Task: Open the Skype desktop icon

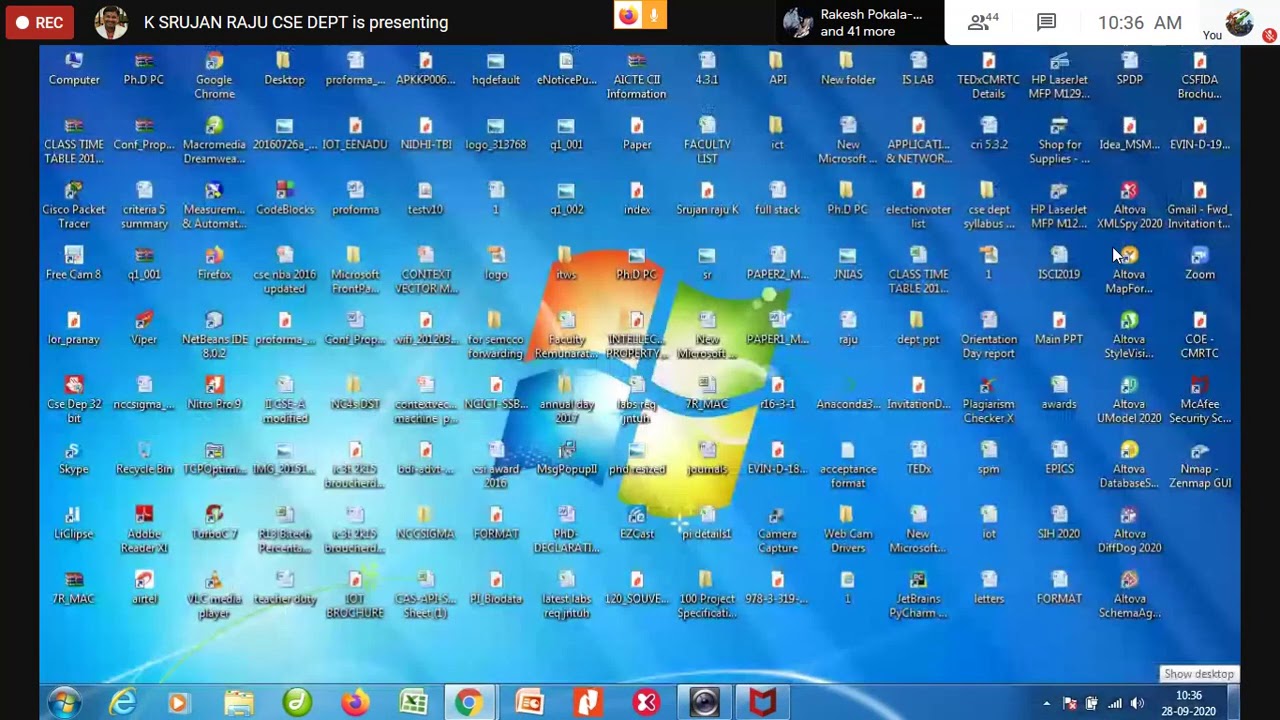Action: (x=73, y=459)
